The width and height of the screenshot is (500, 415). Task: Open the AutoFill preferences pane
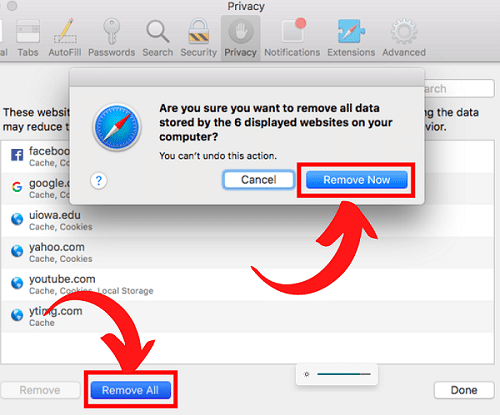tap(65, 38)
